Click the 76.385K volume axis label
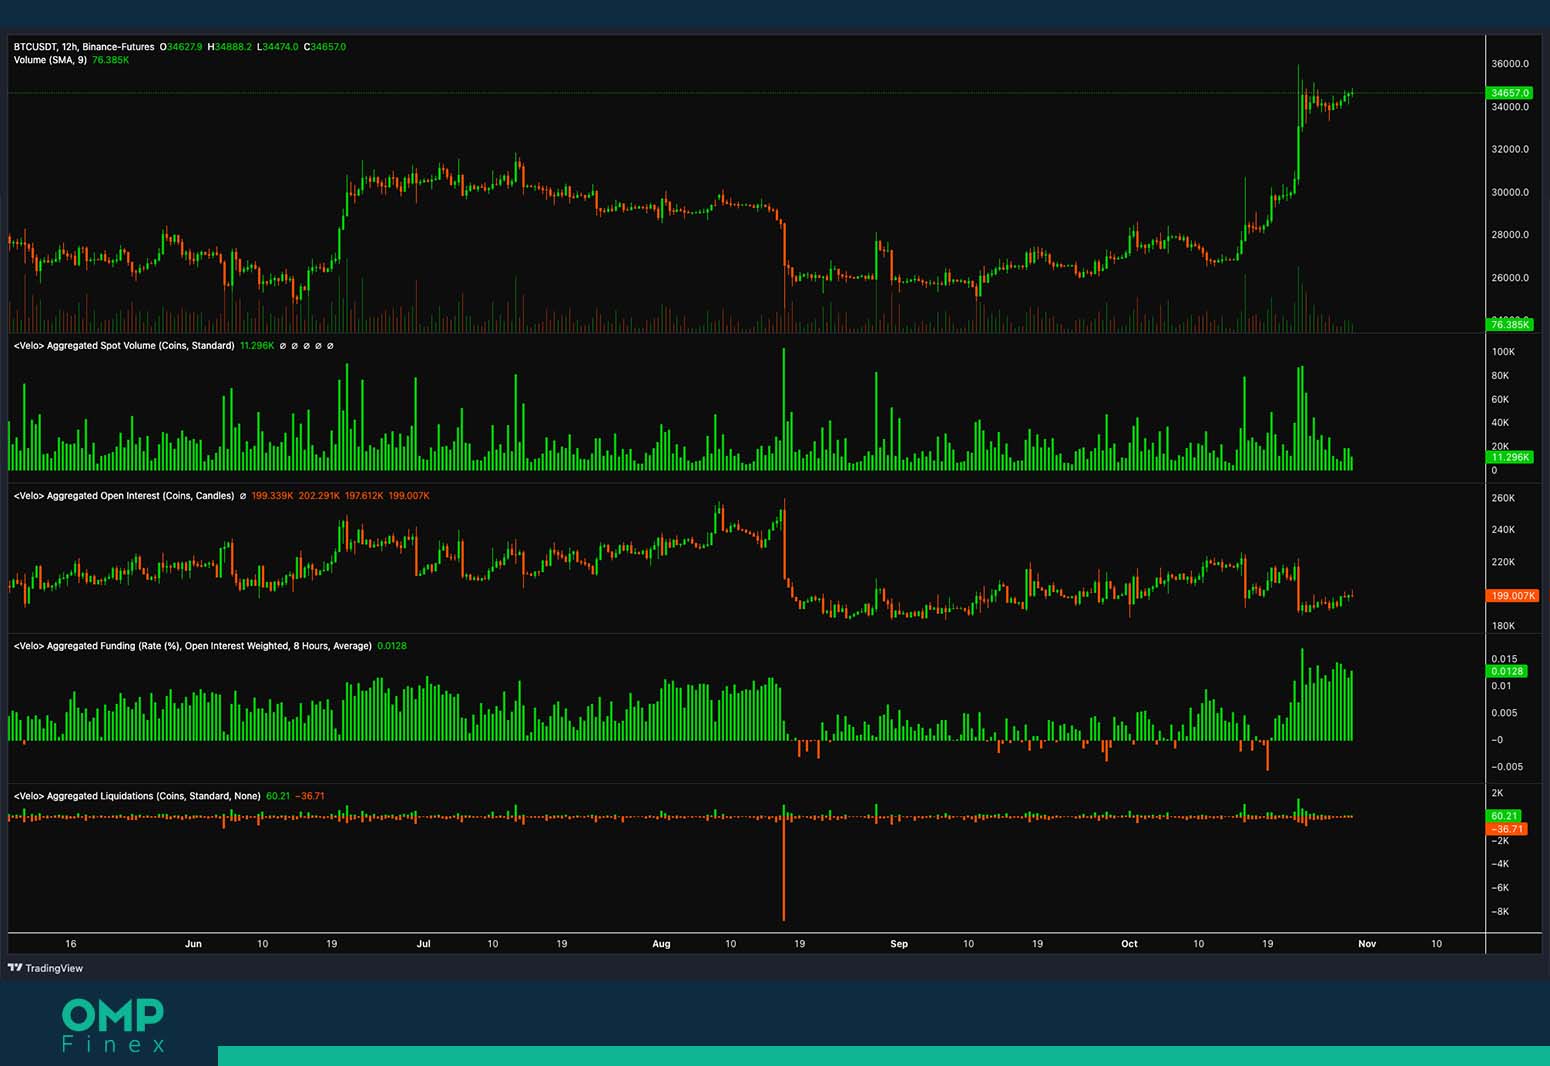Viewport: 1550px width, 1066px height. [x=1510, y=325]
